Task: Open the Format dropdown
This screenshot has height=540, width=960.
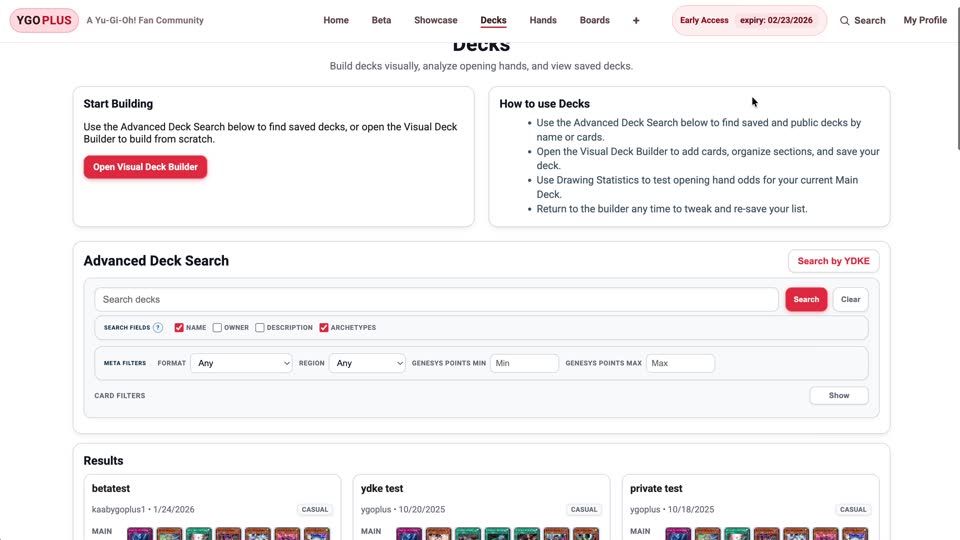Action: pos(241,363)
